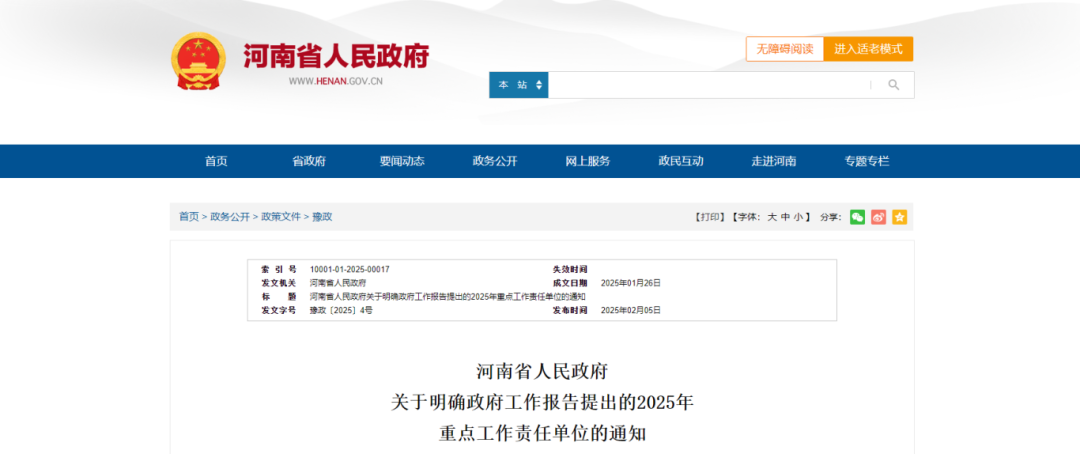This screenshot has height=454, width=1080.
Task: Click the 无障碍阅读 button
Action: [x=784, y=49]
